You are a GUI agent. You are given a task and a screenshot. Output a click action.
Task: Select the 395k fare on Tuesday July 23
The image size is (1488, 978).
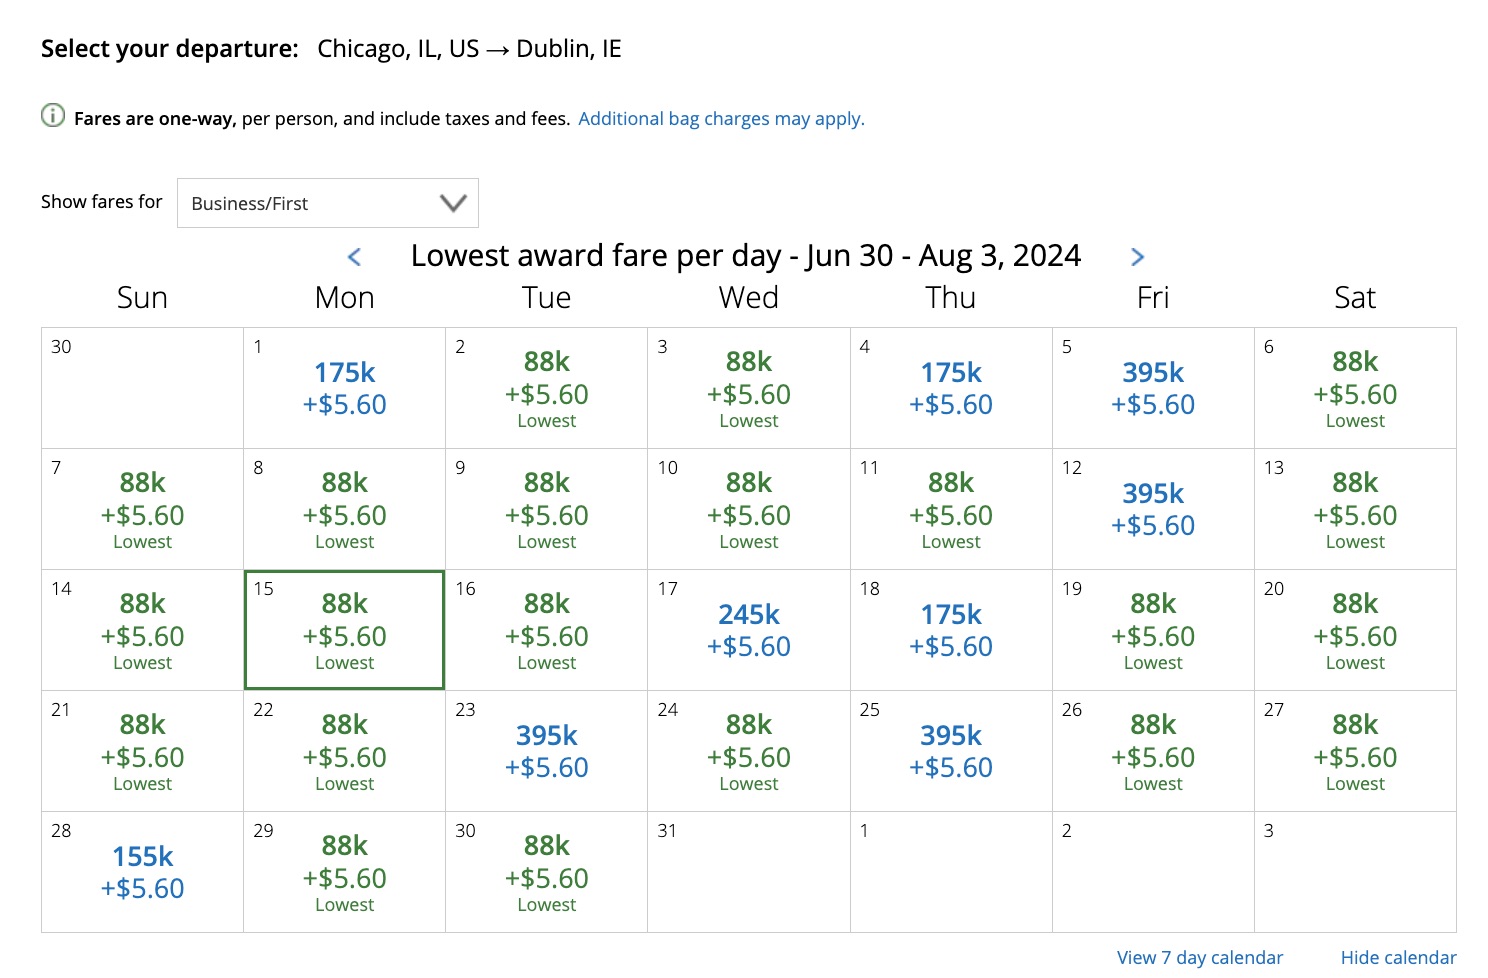click(x=546, y=750)
